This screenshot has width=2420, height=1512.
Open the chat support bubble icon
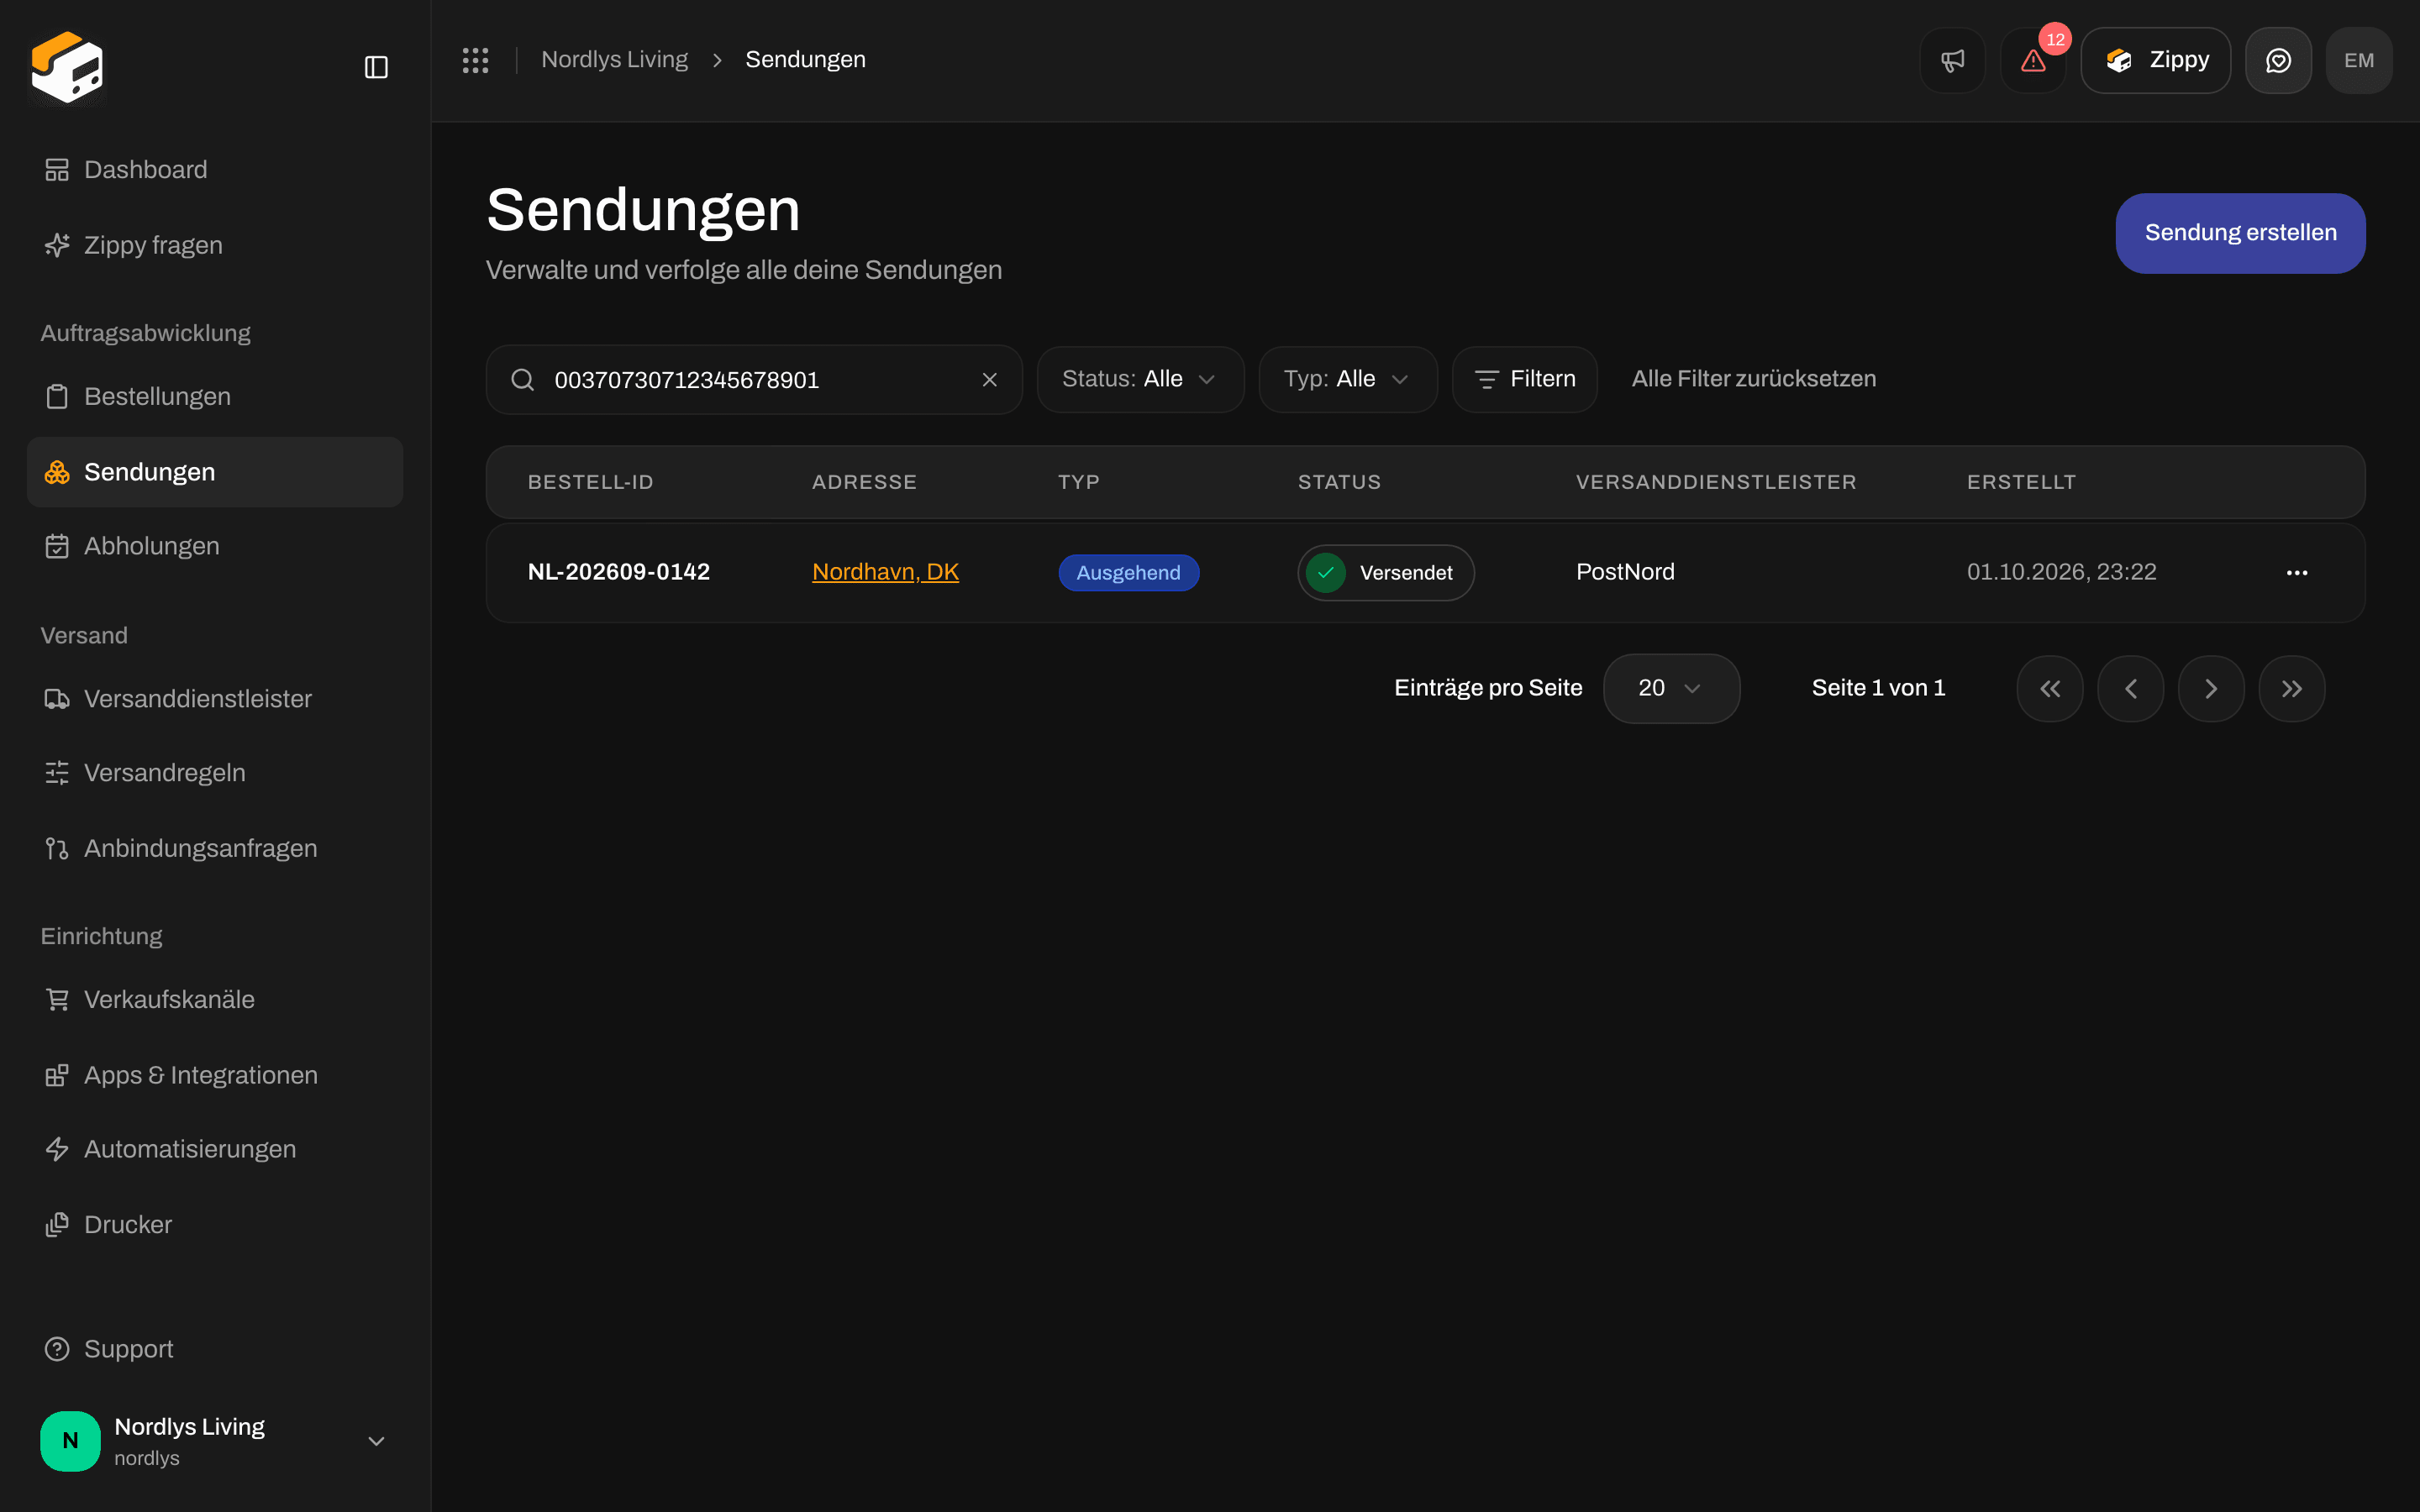coord(2278,60)
